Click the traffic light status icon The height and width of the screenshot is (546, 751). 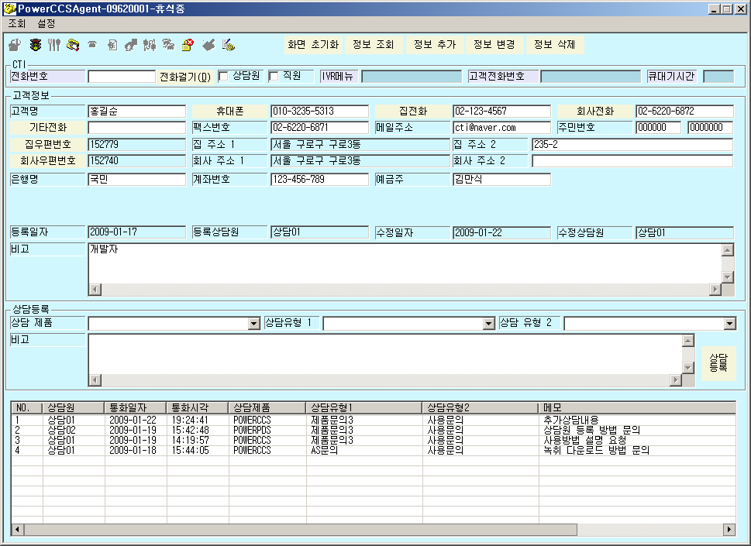point(35,45)
